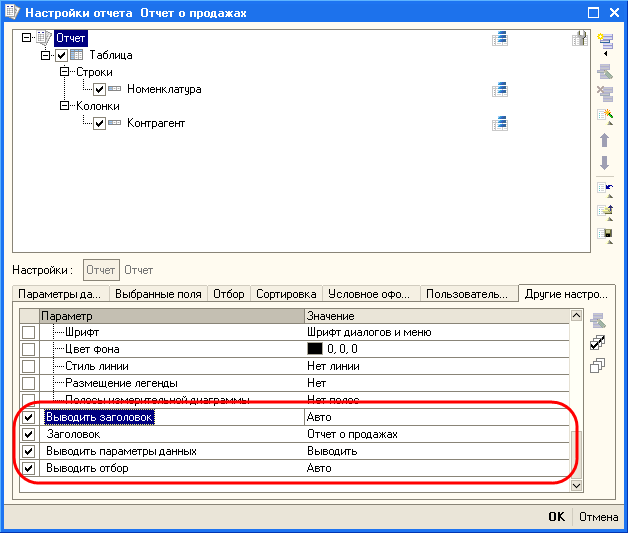This screenshot has height=533, width=628.
Task: Open the Сортировка tab
Action: pos(286,295)
